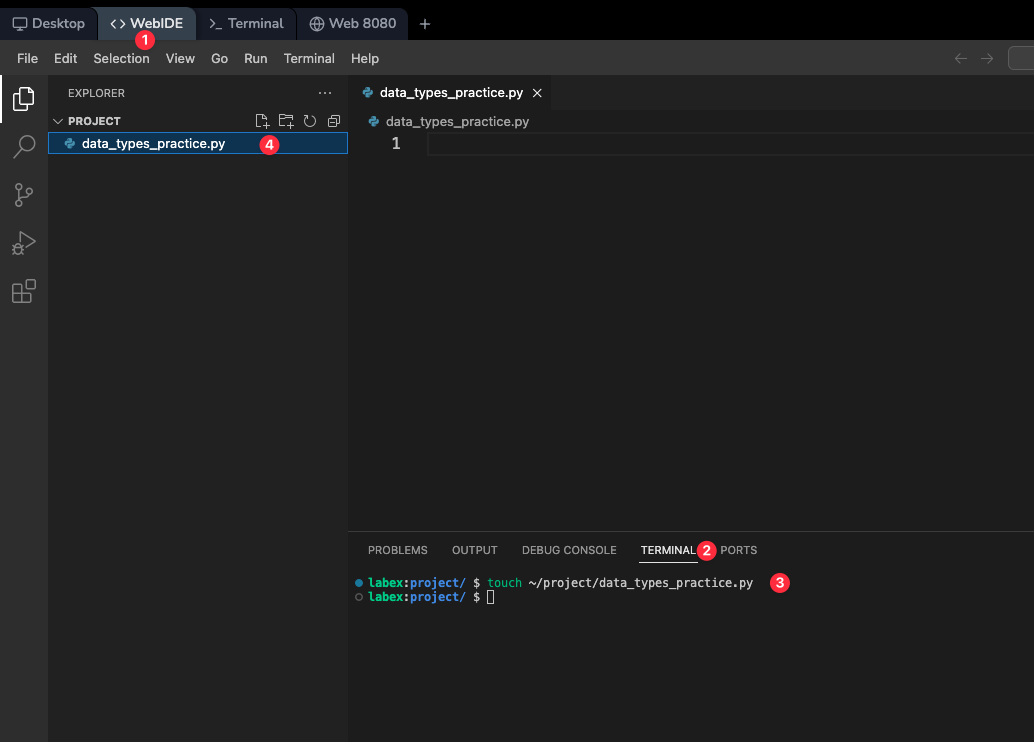Open the Explorer more actions menu
Image resolution: width=1034 pixels, height=742 pixels.
click(324, 92)
